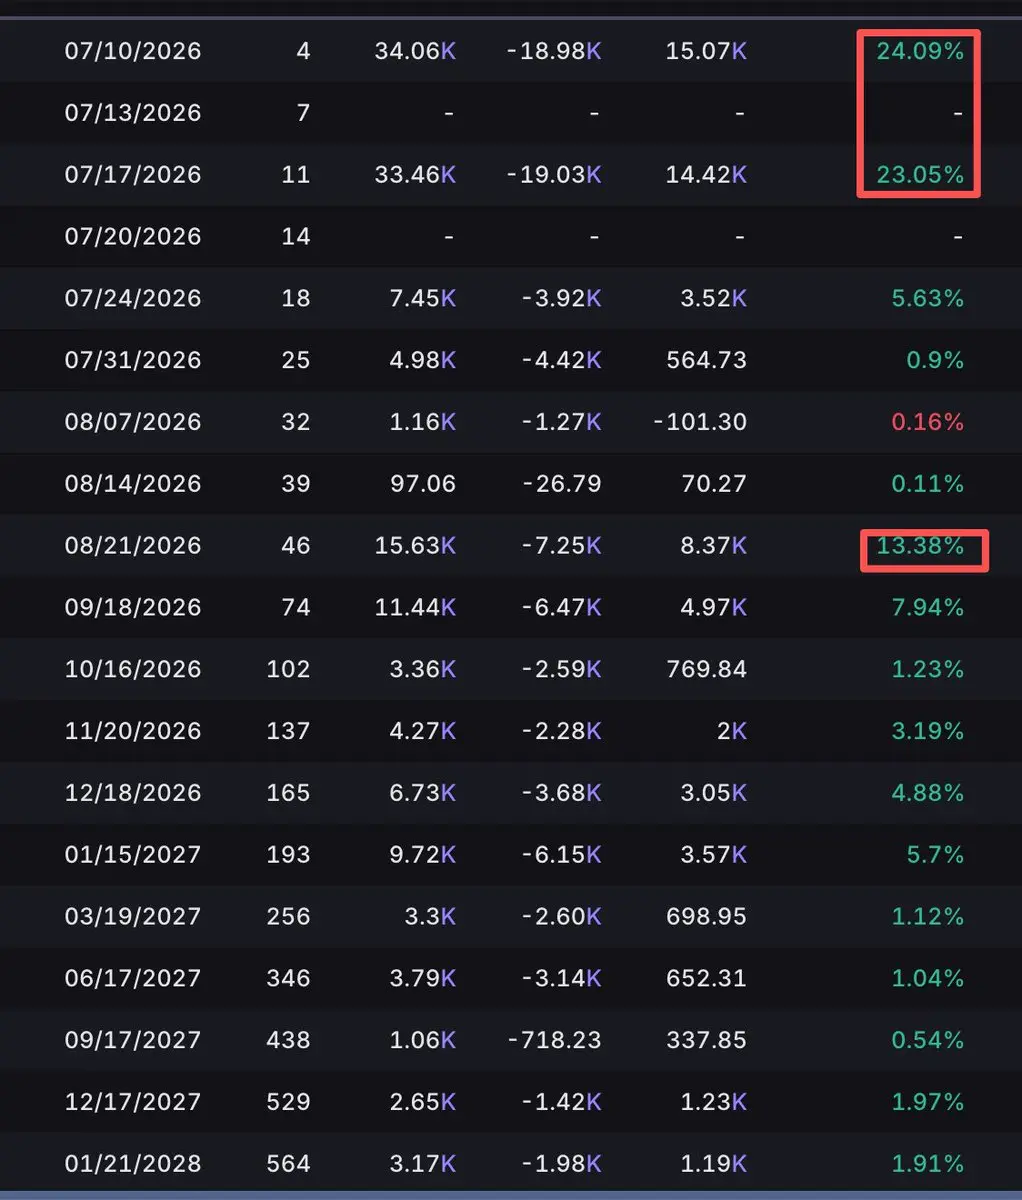1022x1200 pixels.
Task: Select the 01/15/2027 expiration date
Action: [133, 855]
